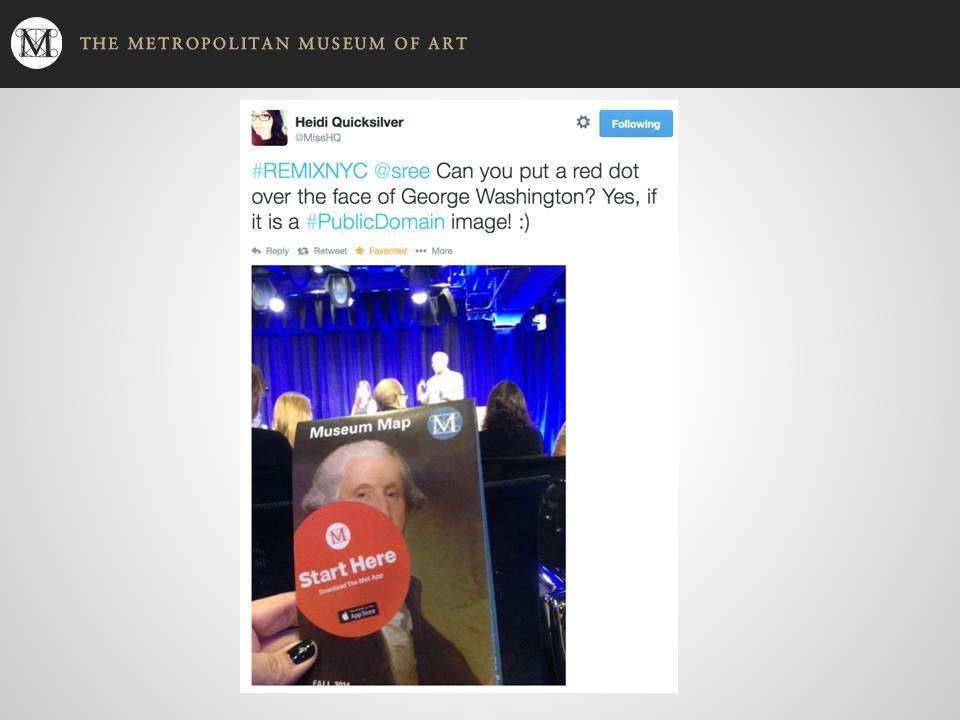Open the #REMIXNYC hashtag link

[x=309, y=171]
